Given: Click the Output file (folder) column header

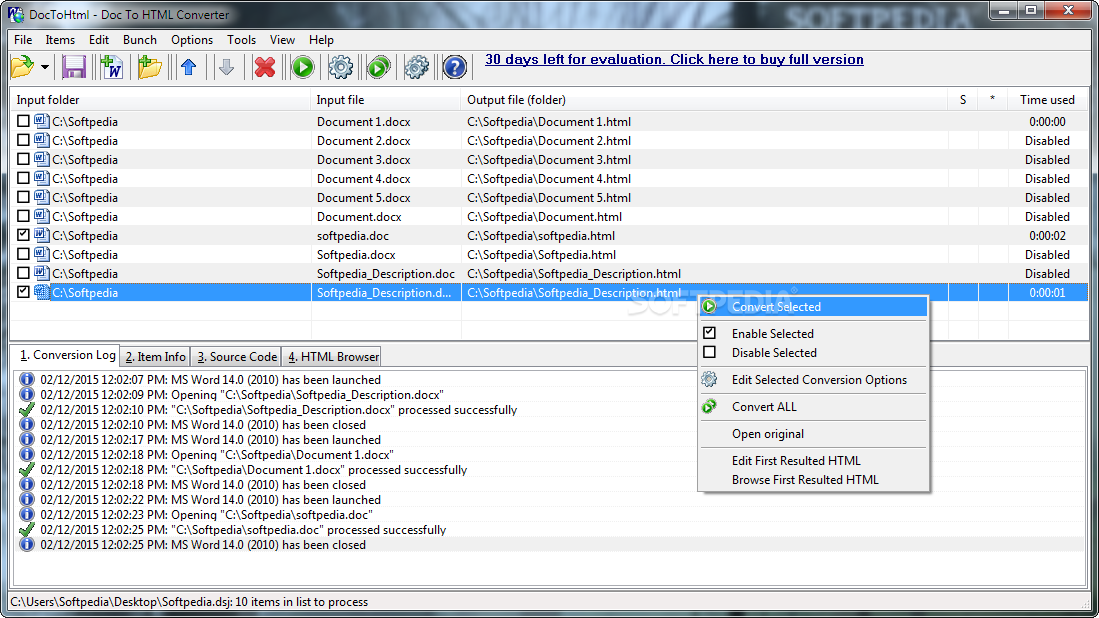Looking at the screenshot, I should tap(703, 100).
